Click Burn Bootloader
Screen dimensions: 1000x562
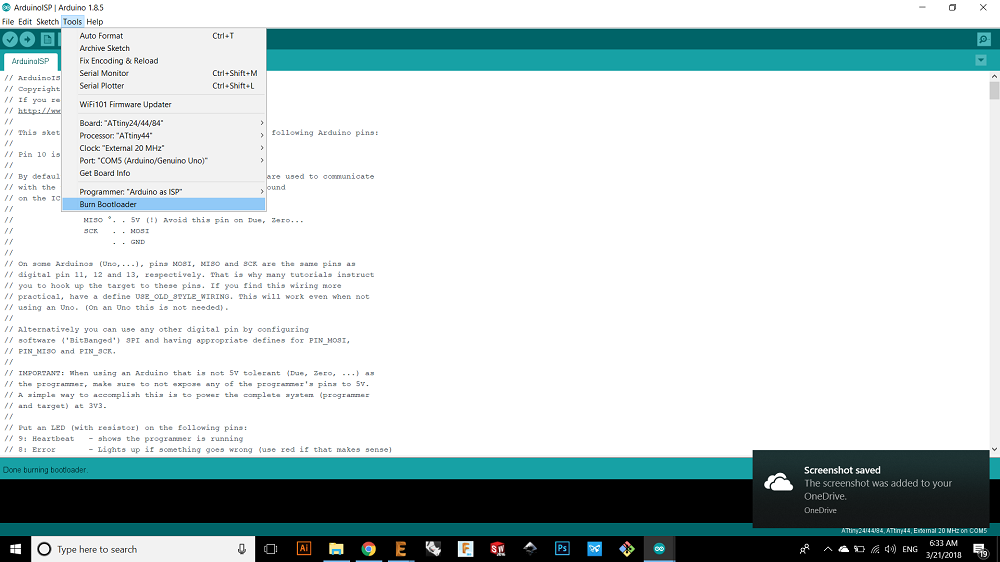point(164,204)
